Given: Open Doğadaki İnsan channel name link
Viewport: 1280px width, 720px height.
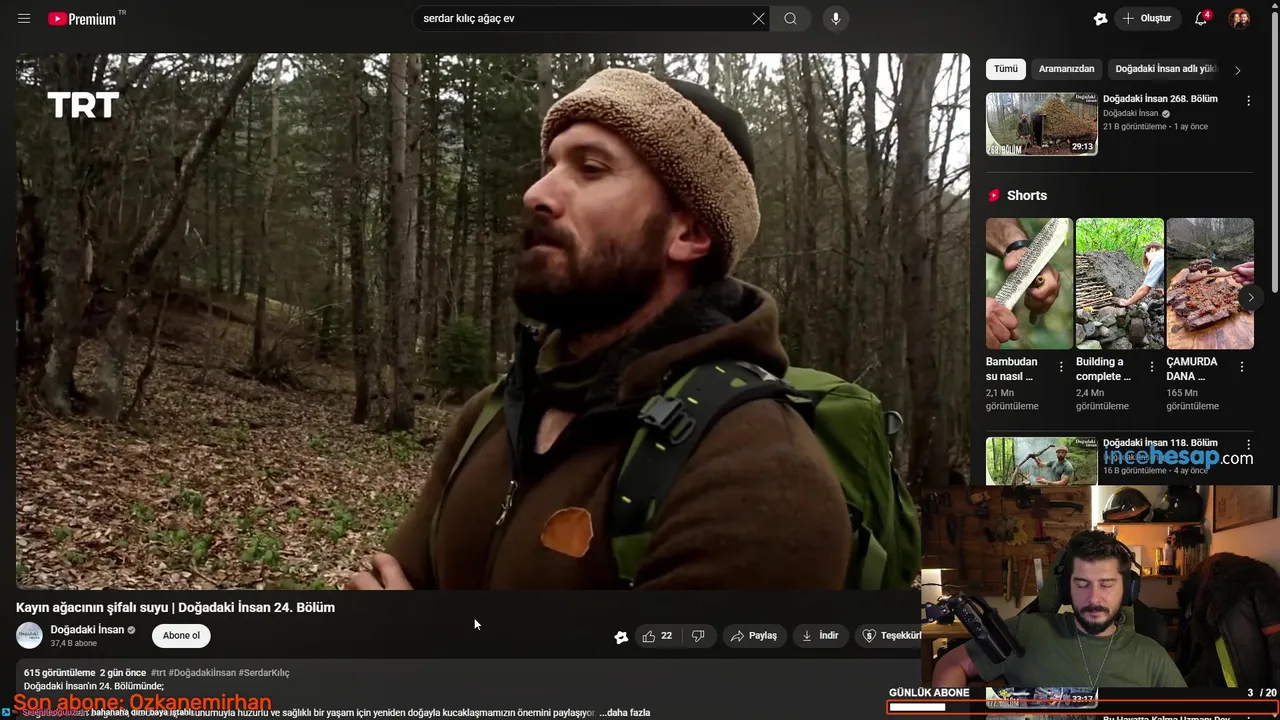Looking at the screenshot, I should click(x=87, y=630).
